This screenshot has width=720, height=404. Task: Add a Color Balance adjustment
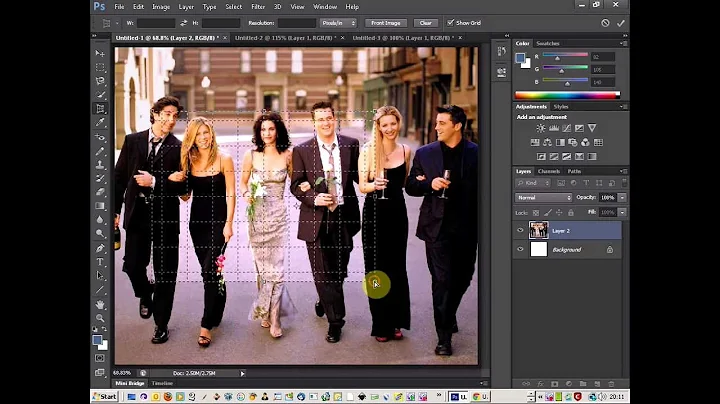pos(547,142)
